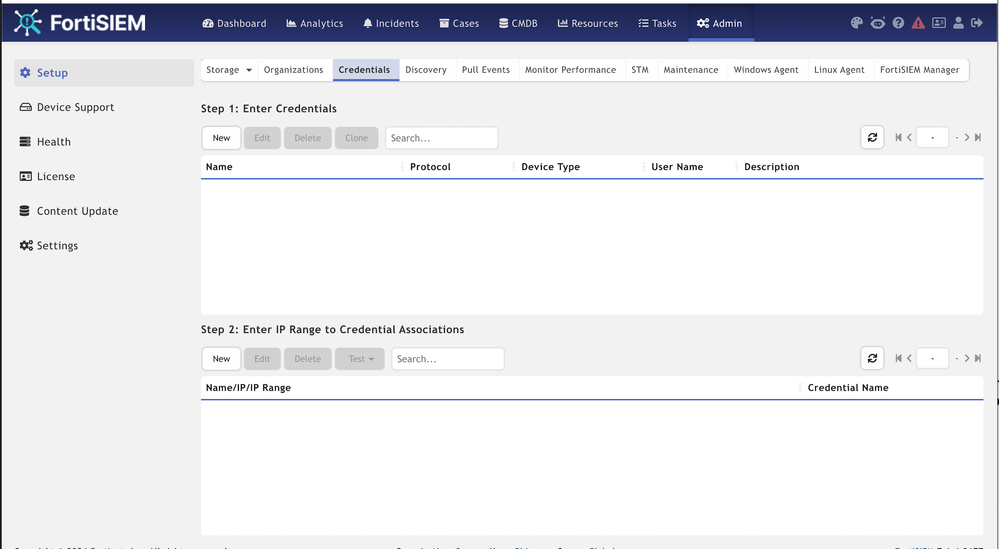999x549 pixels.
Task: Open the theme palette icon
Action: click(857, 23)
